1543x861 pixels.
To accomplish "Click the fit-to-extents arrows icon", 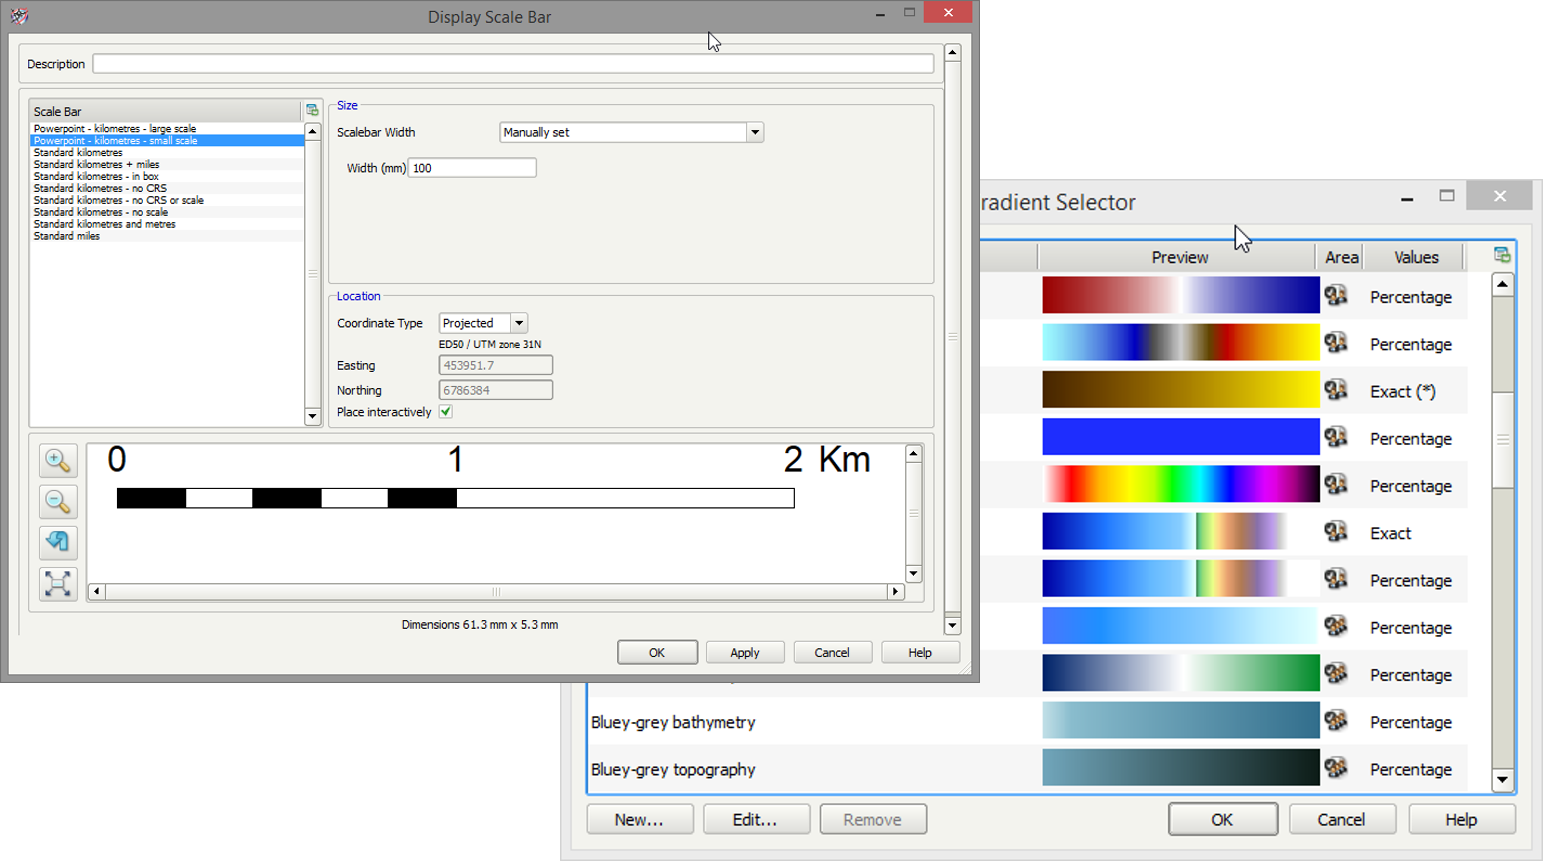I will (57, 583).
